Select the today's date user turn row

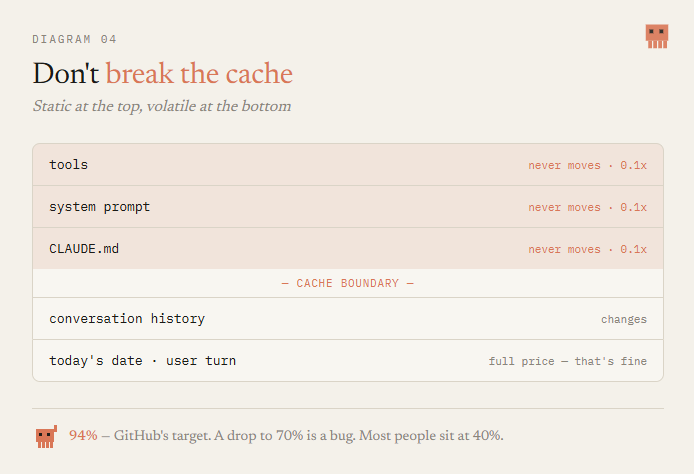348,361
